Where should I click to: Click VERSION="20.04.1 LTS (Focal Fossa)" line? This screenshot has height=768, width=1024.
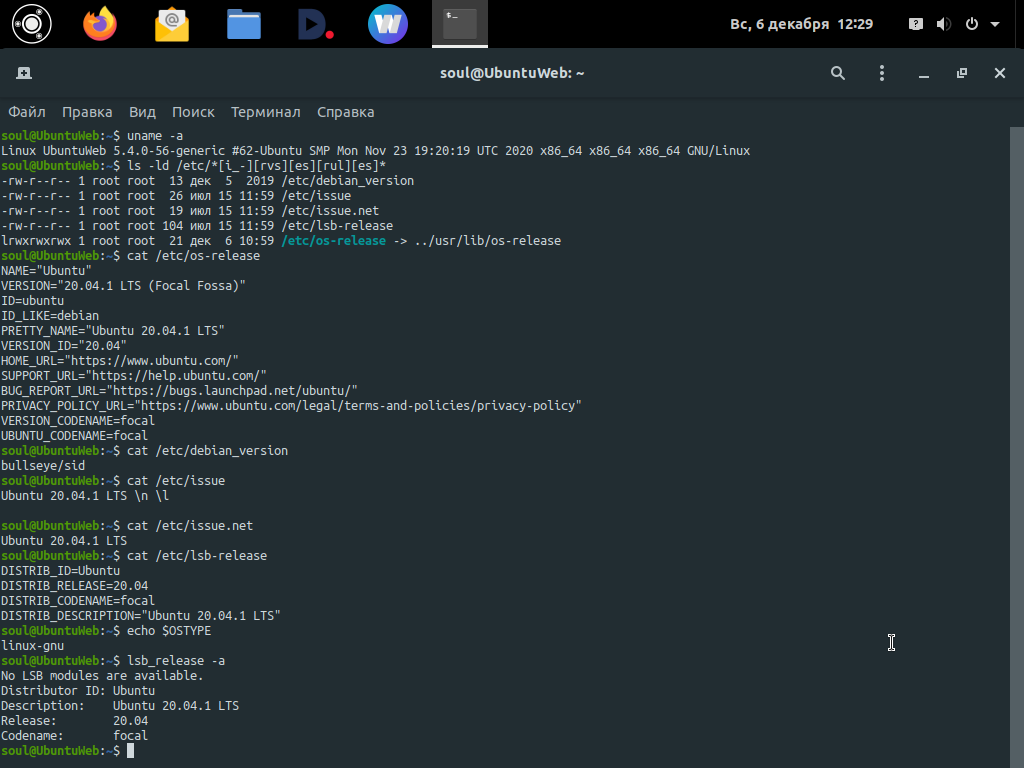(x=123, y=285)
